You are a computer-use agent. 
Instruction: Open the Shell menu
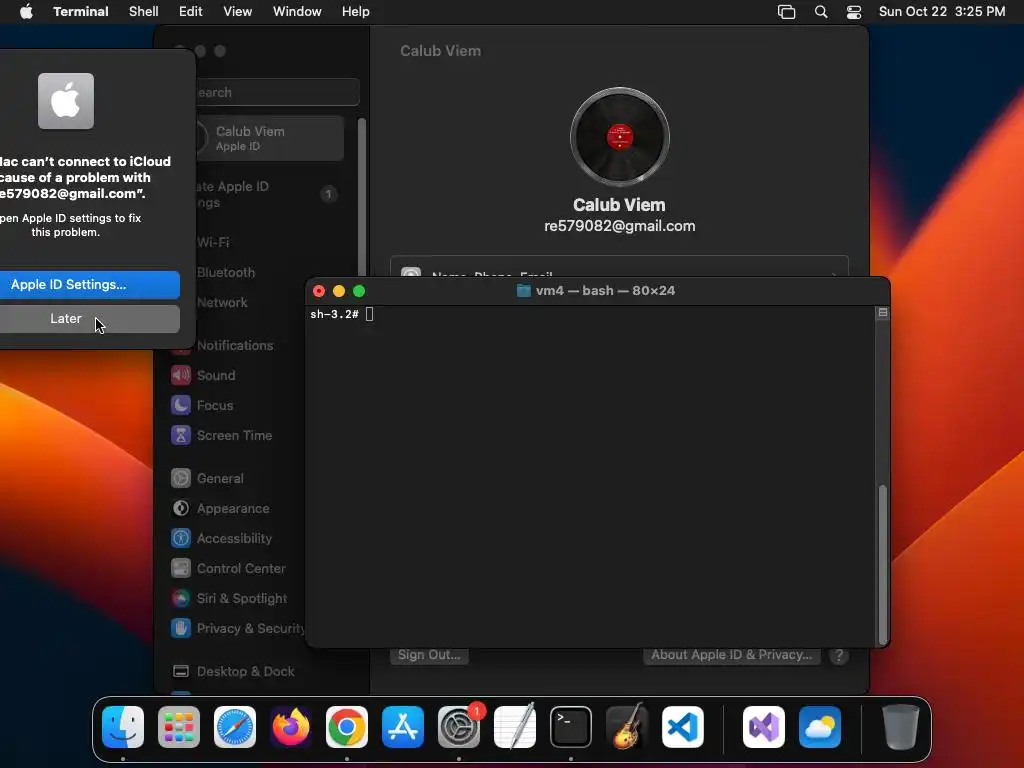(x=144, y=12)
